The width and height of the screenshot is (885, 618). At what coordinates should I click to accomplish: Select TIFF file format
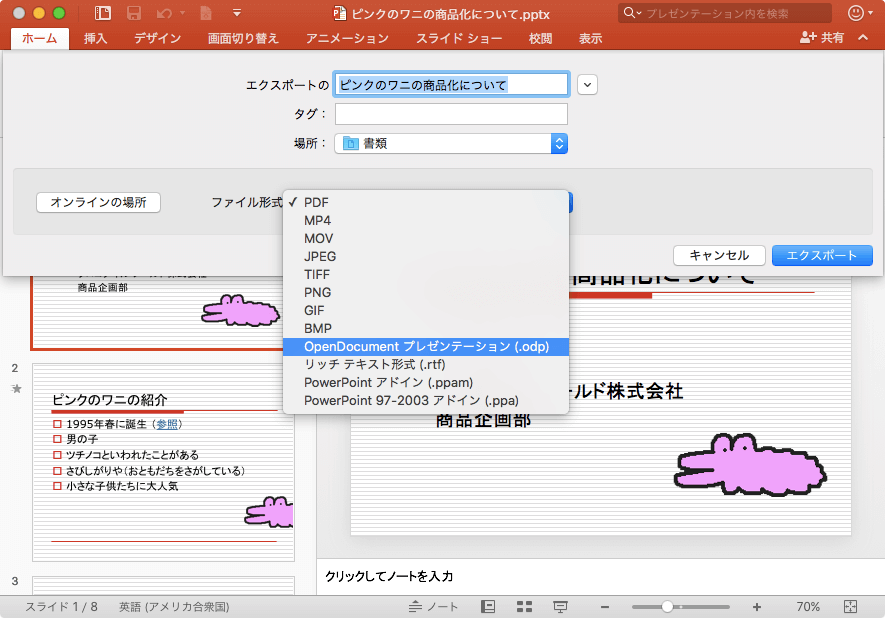pos(426,274)
